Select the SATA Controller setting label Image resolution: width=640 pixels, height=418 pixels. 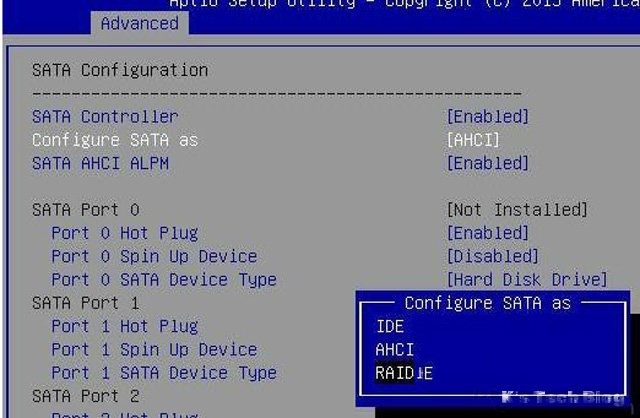[x=105, y=117]
